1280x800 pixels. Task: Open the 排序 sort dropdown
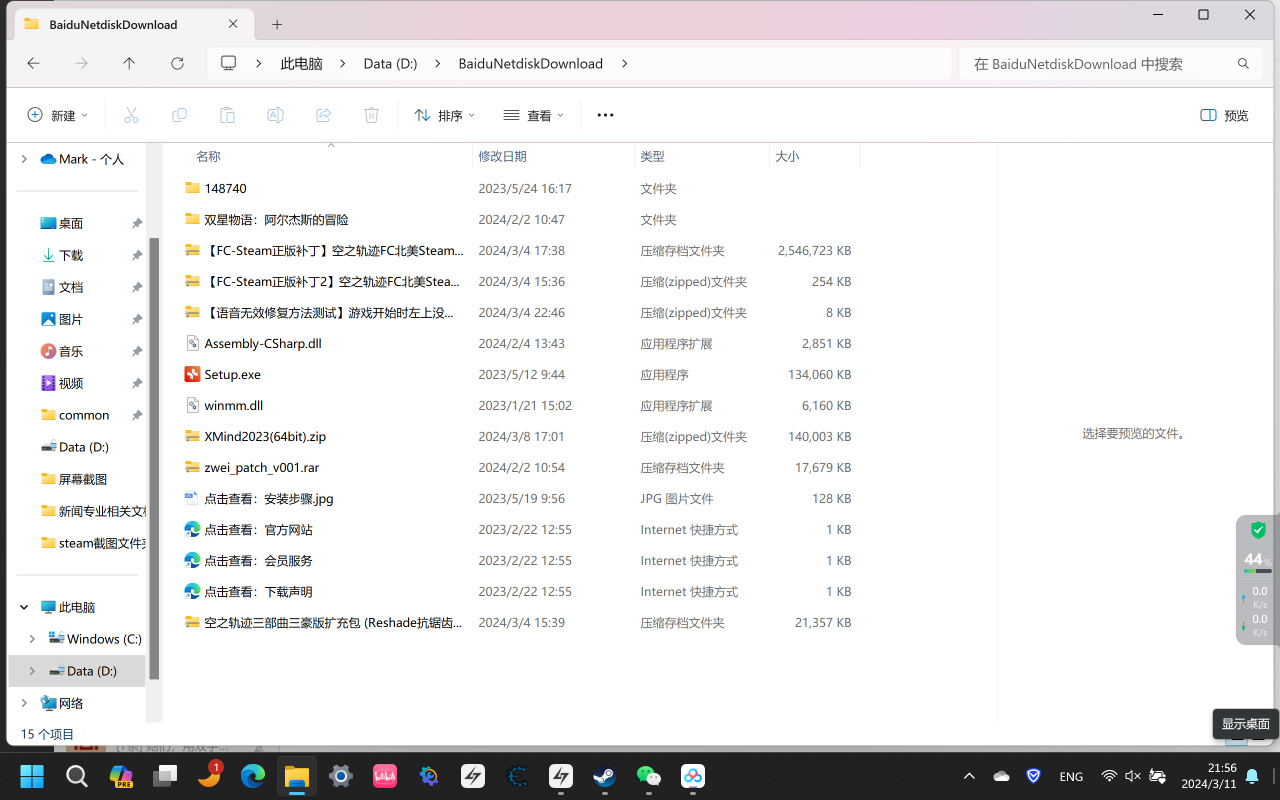pos(444,115)
